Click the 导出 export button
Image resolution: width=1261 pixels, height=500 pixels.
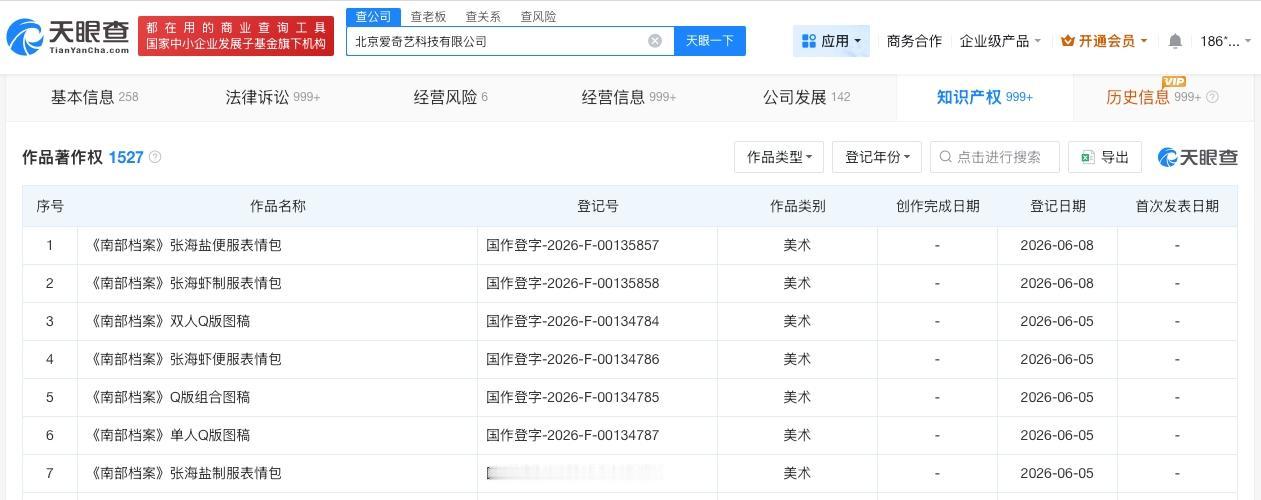click(x=1105, y=157)
